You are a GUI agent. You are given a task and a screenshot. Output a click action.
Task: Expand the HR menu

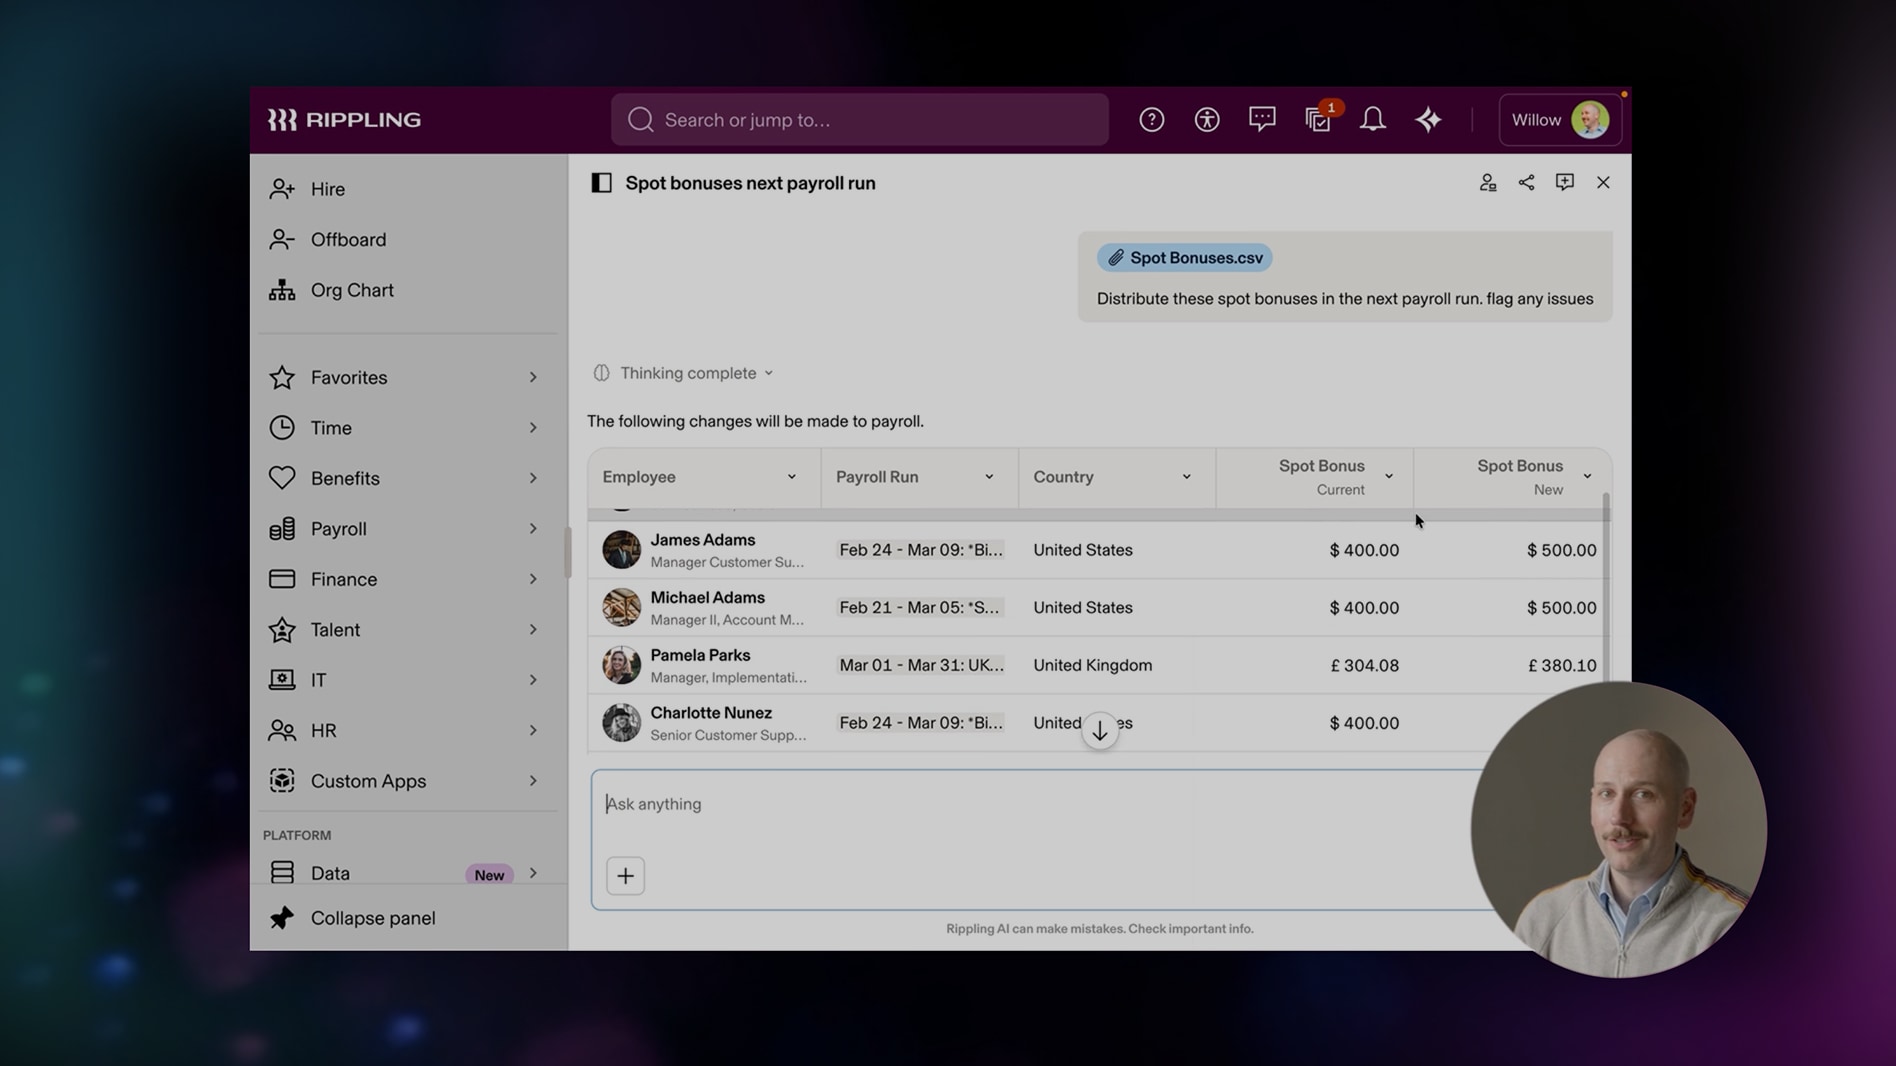click(x=407, y=731)
